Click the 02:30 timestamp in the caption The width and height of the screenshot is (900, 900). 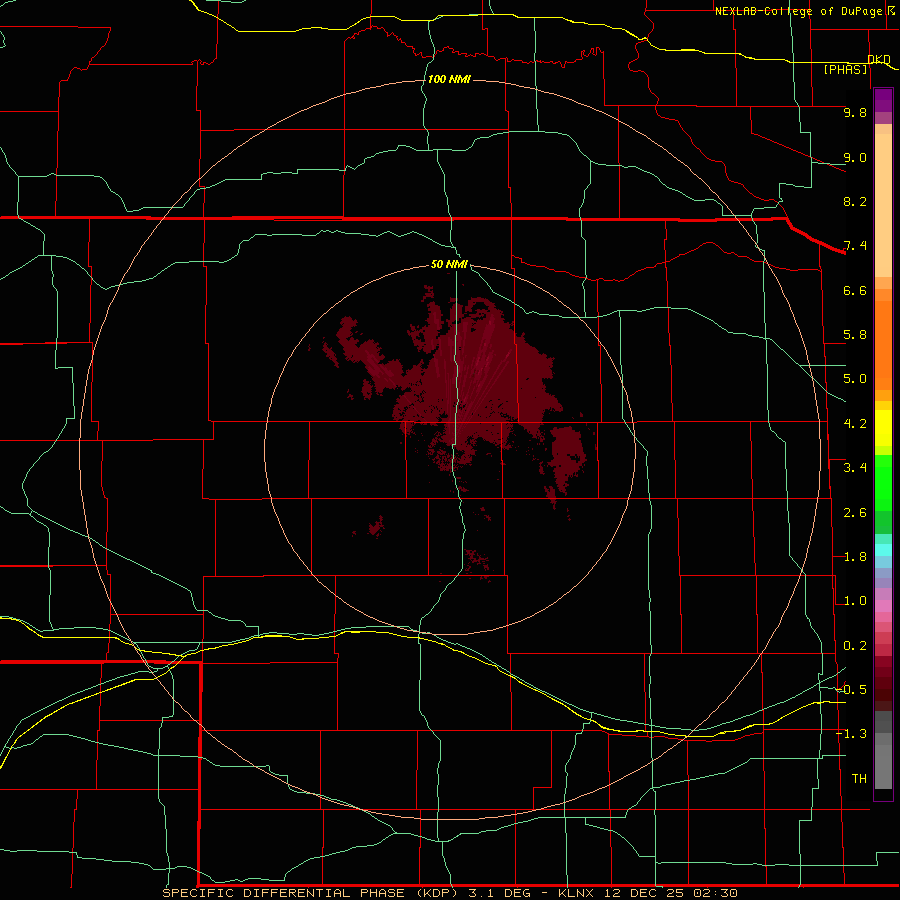[x=715, y=893]
